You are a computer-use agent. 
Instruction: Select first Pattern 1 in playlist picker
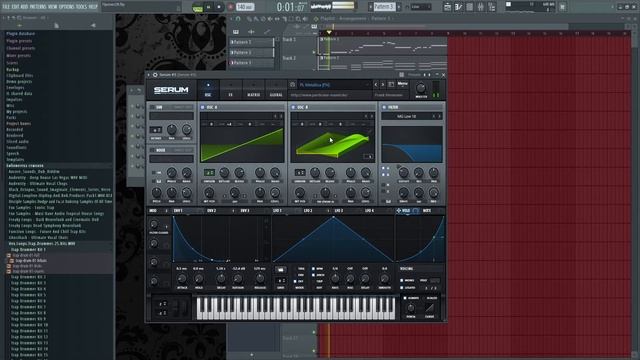click(x=251, y=42)
